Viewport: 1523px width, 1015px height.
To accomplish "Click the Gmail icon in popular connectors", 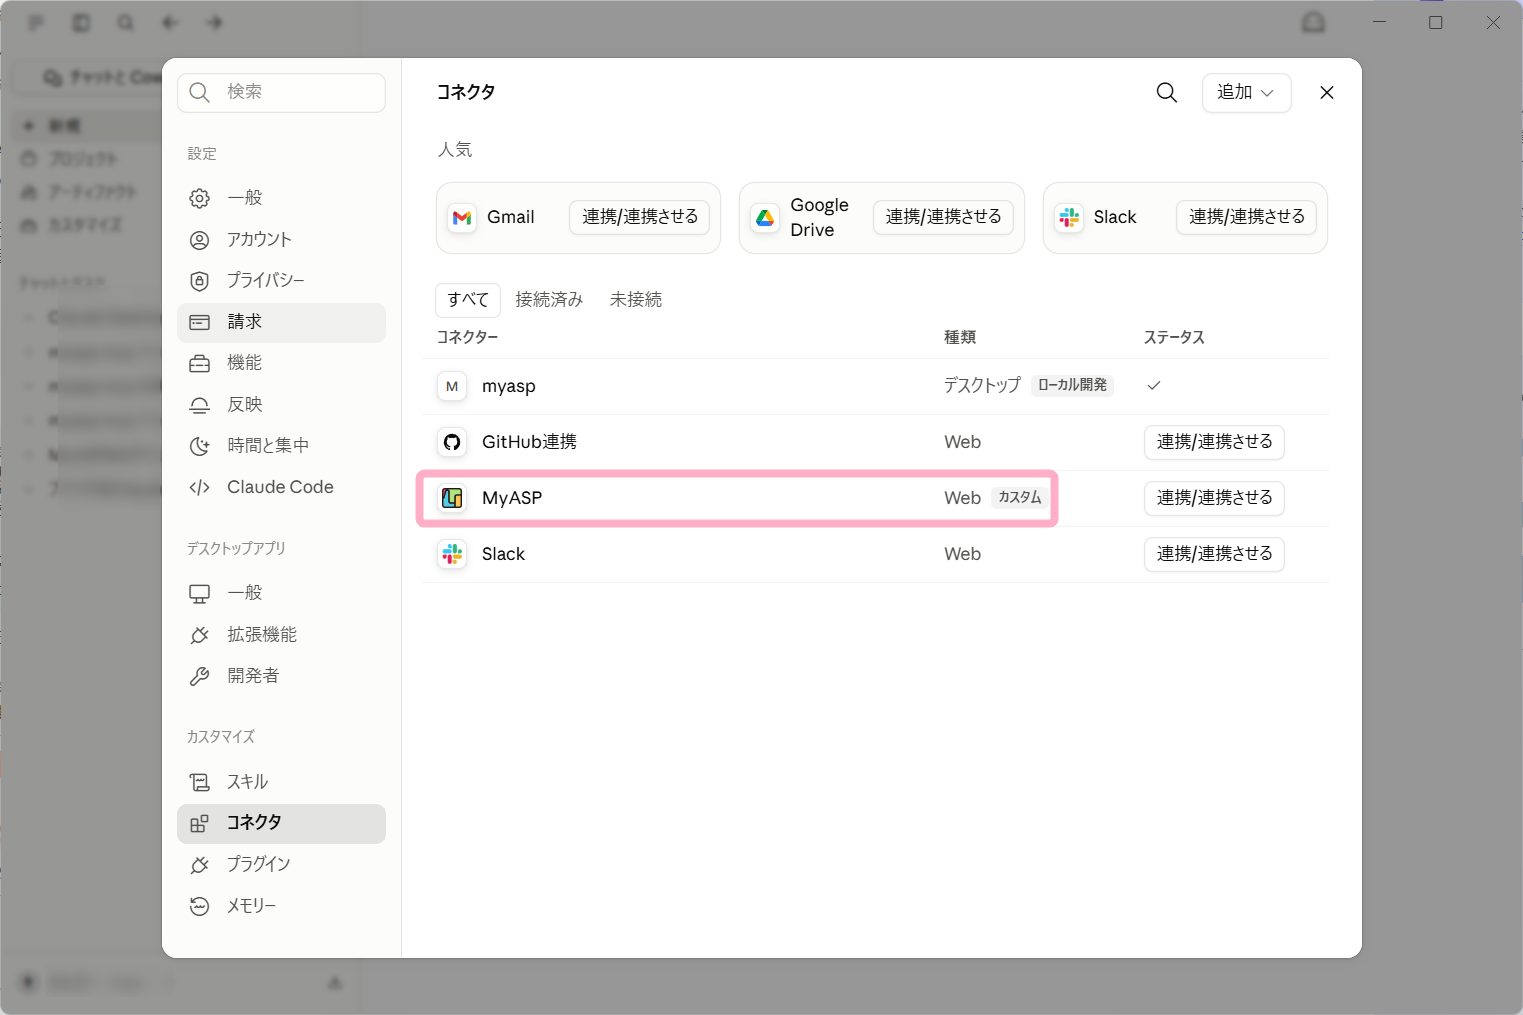I will pyautogui.click(x=462, y=217).
